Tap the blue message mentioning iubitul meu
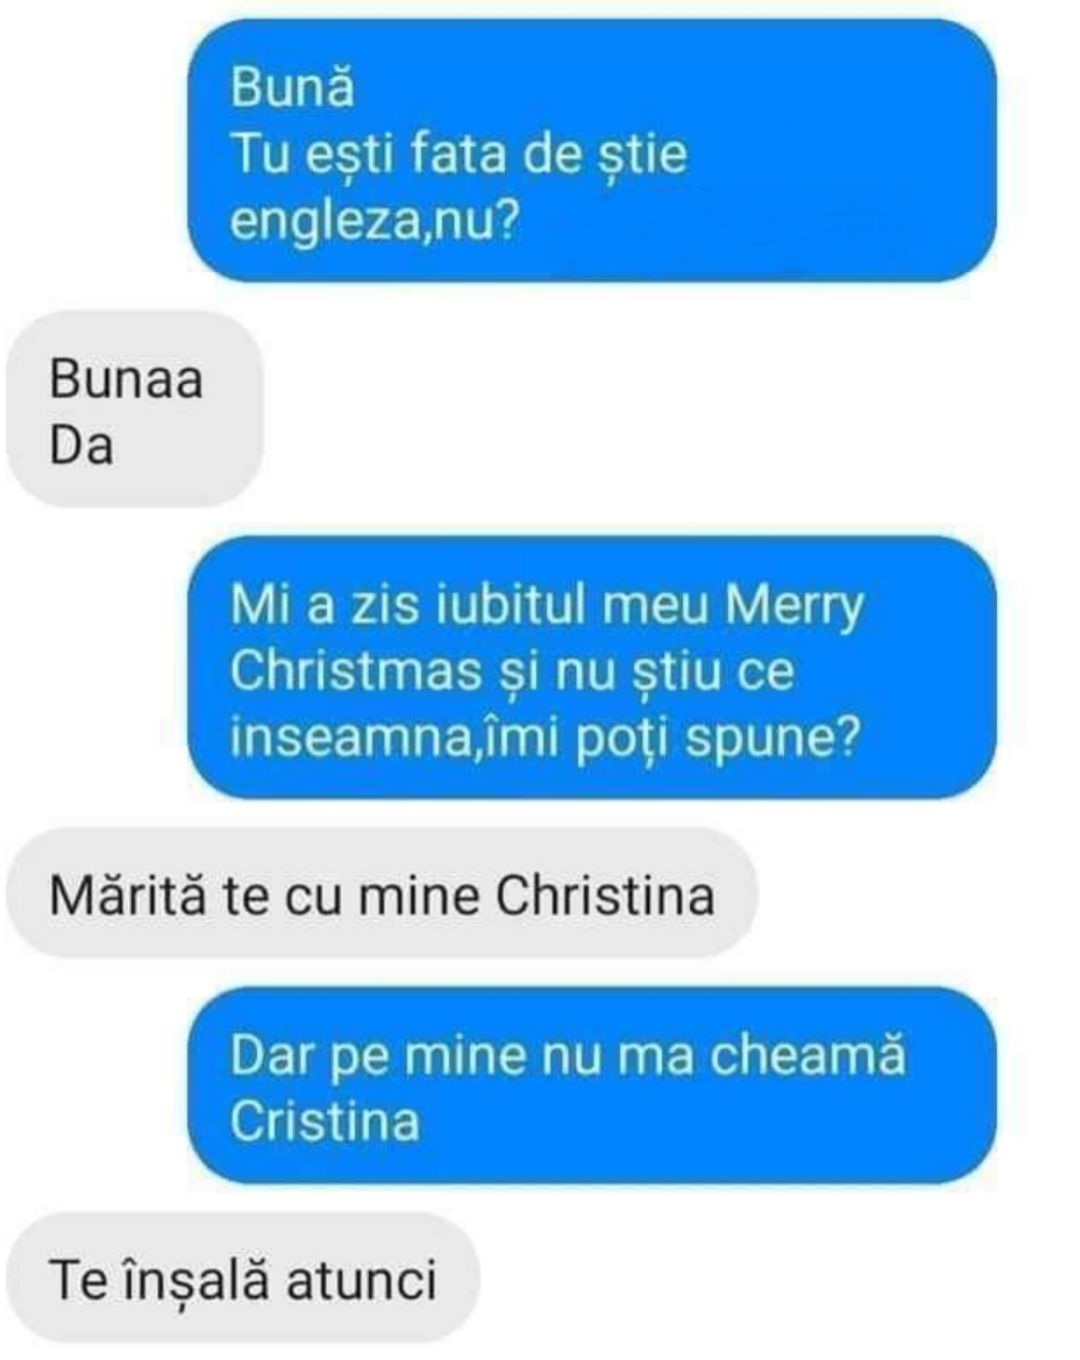 (x=592, y=667)
